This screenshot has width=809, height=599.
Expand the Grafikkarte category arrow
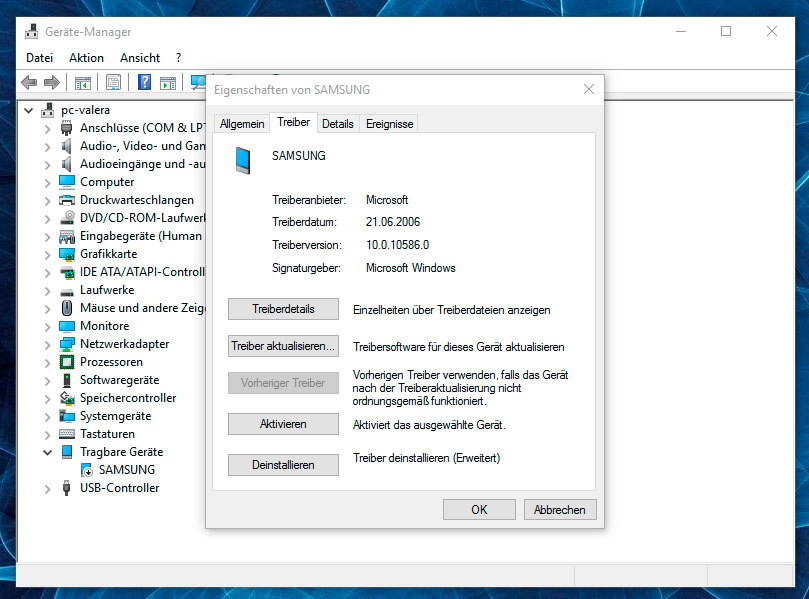click(x=47, y=255)
